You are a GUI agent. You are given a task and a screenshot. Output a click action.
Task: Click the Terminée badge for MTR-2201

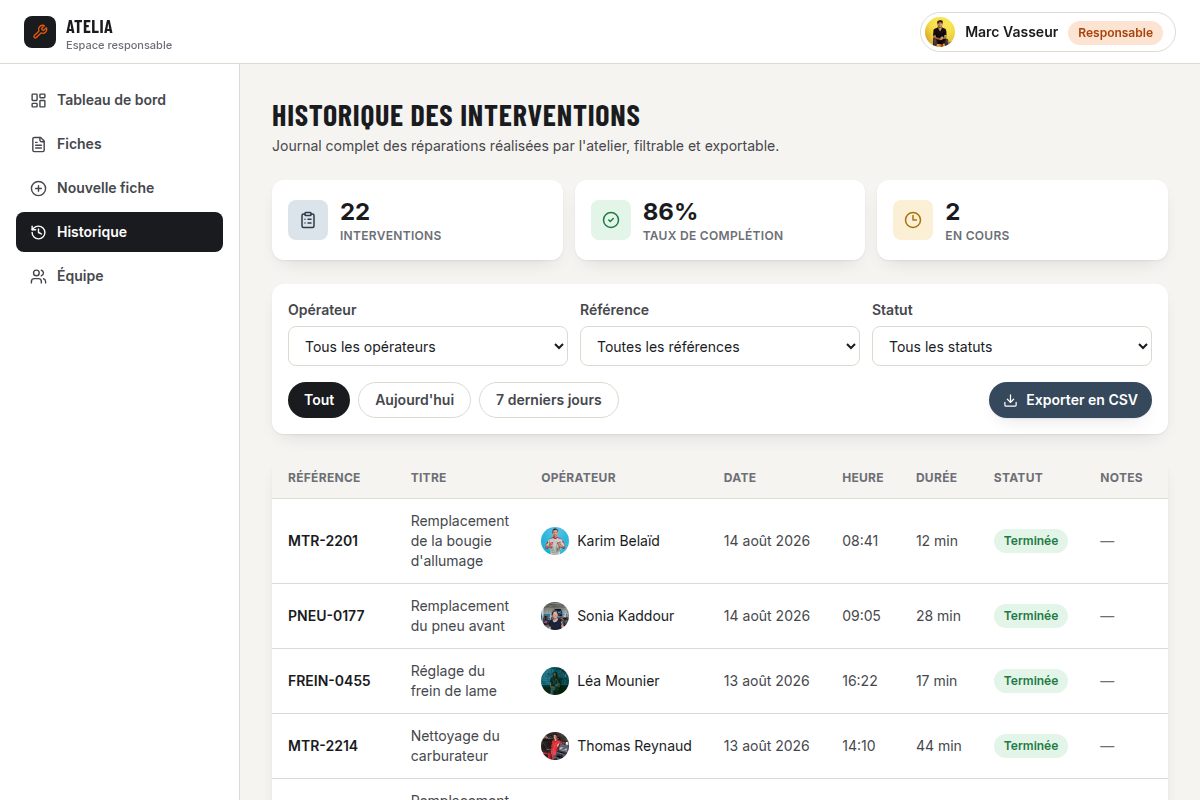[1031, 541]
